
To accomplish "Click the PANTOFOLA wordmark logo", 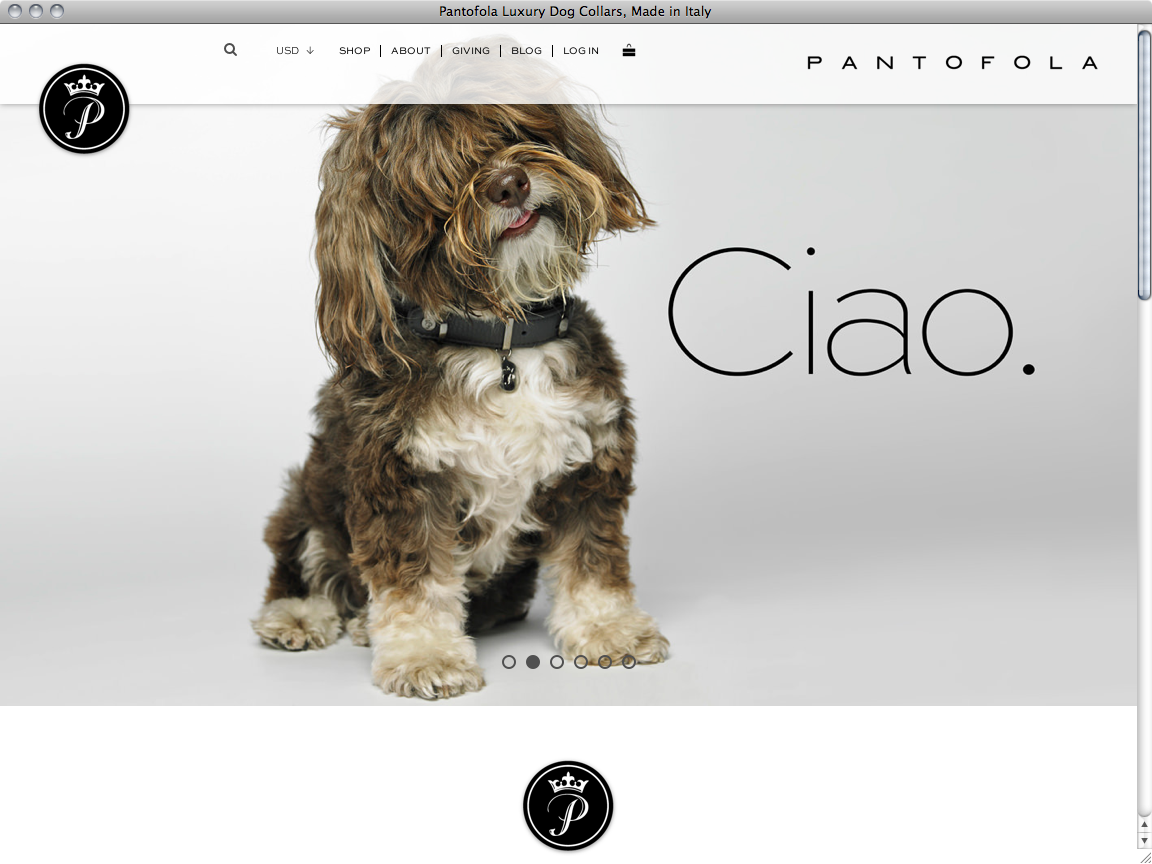I will tap(952, 63).
